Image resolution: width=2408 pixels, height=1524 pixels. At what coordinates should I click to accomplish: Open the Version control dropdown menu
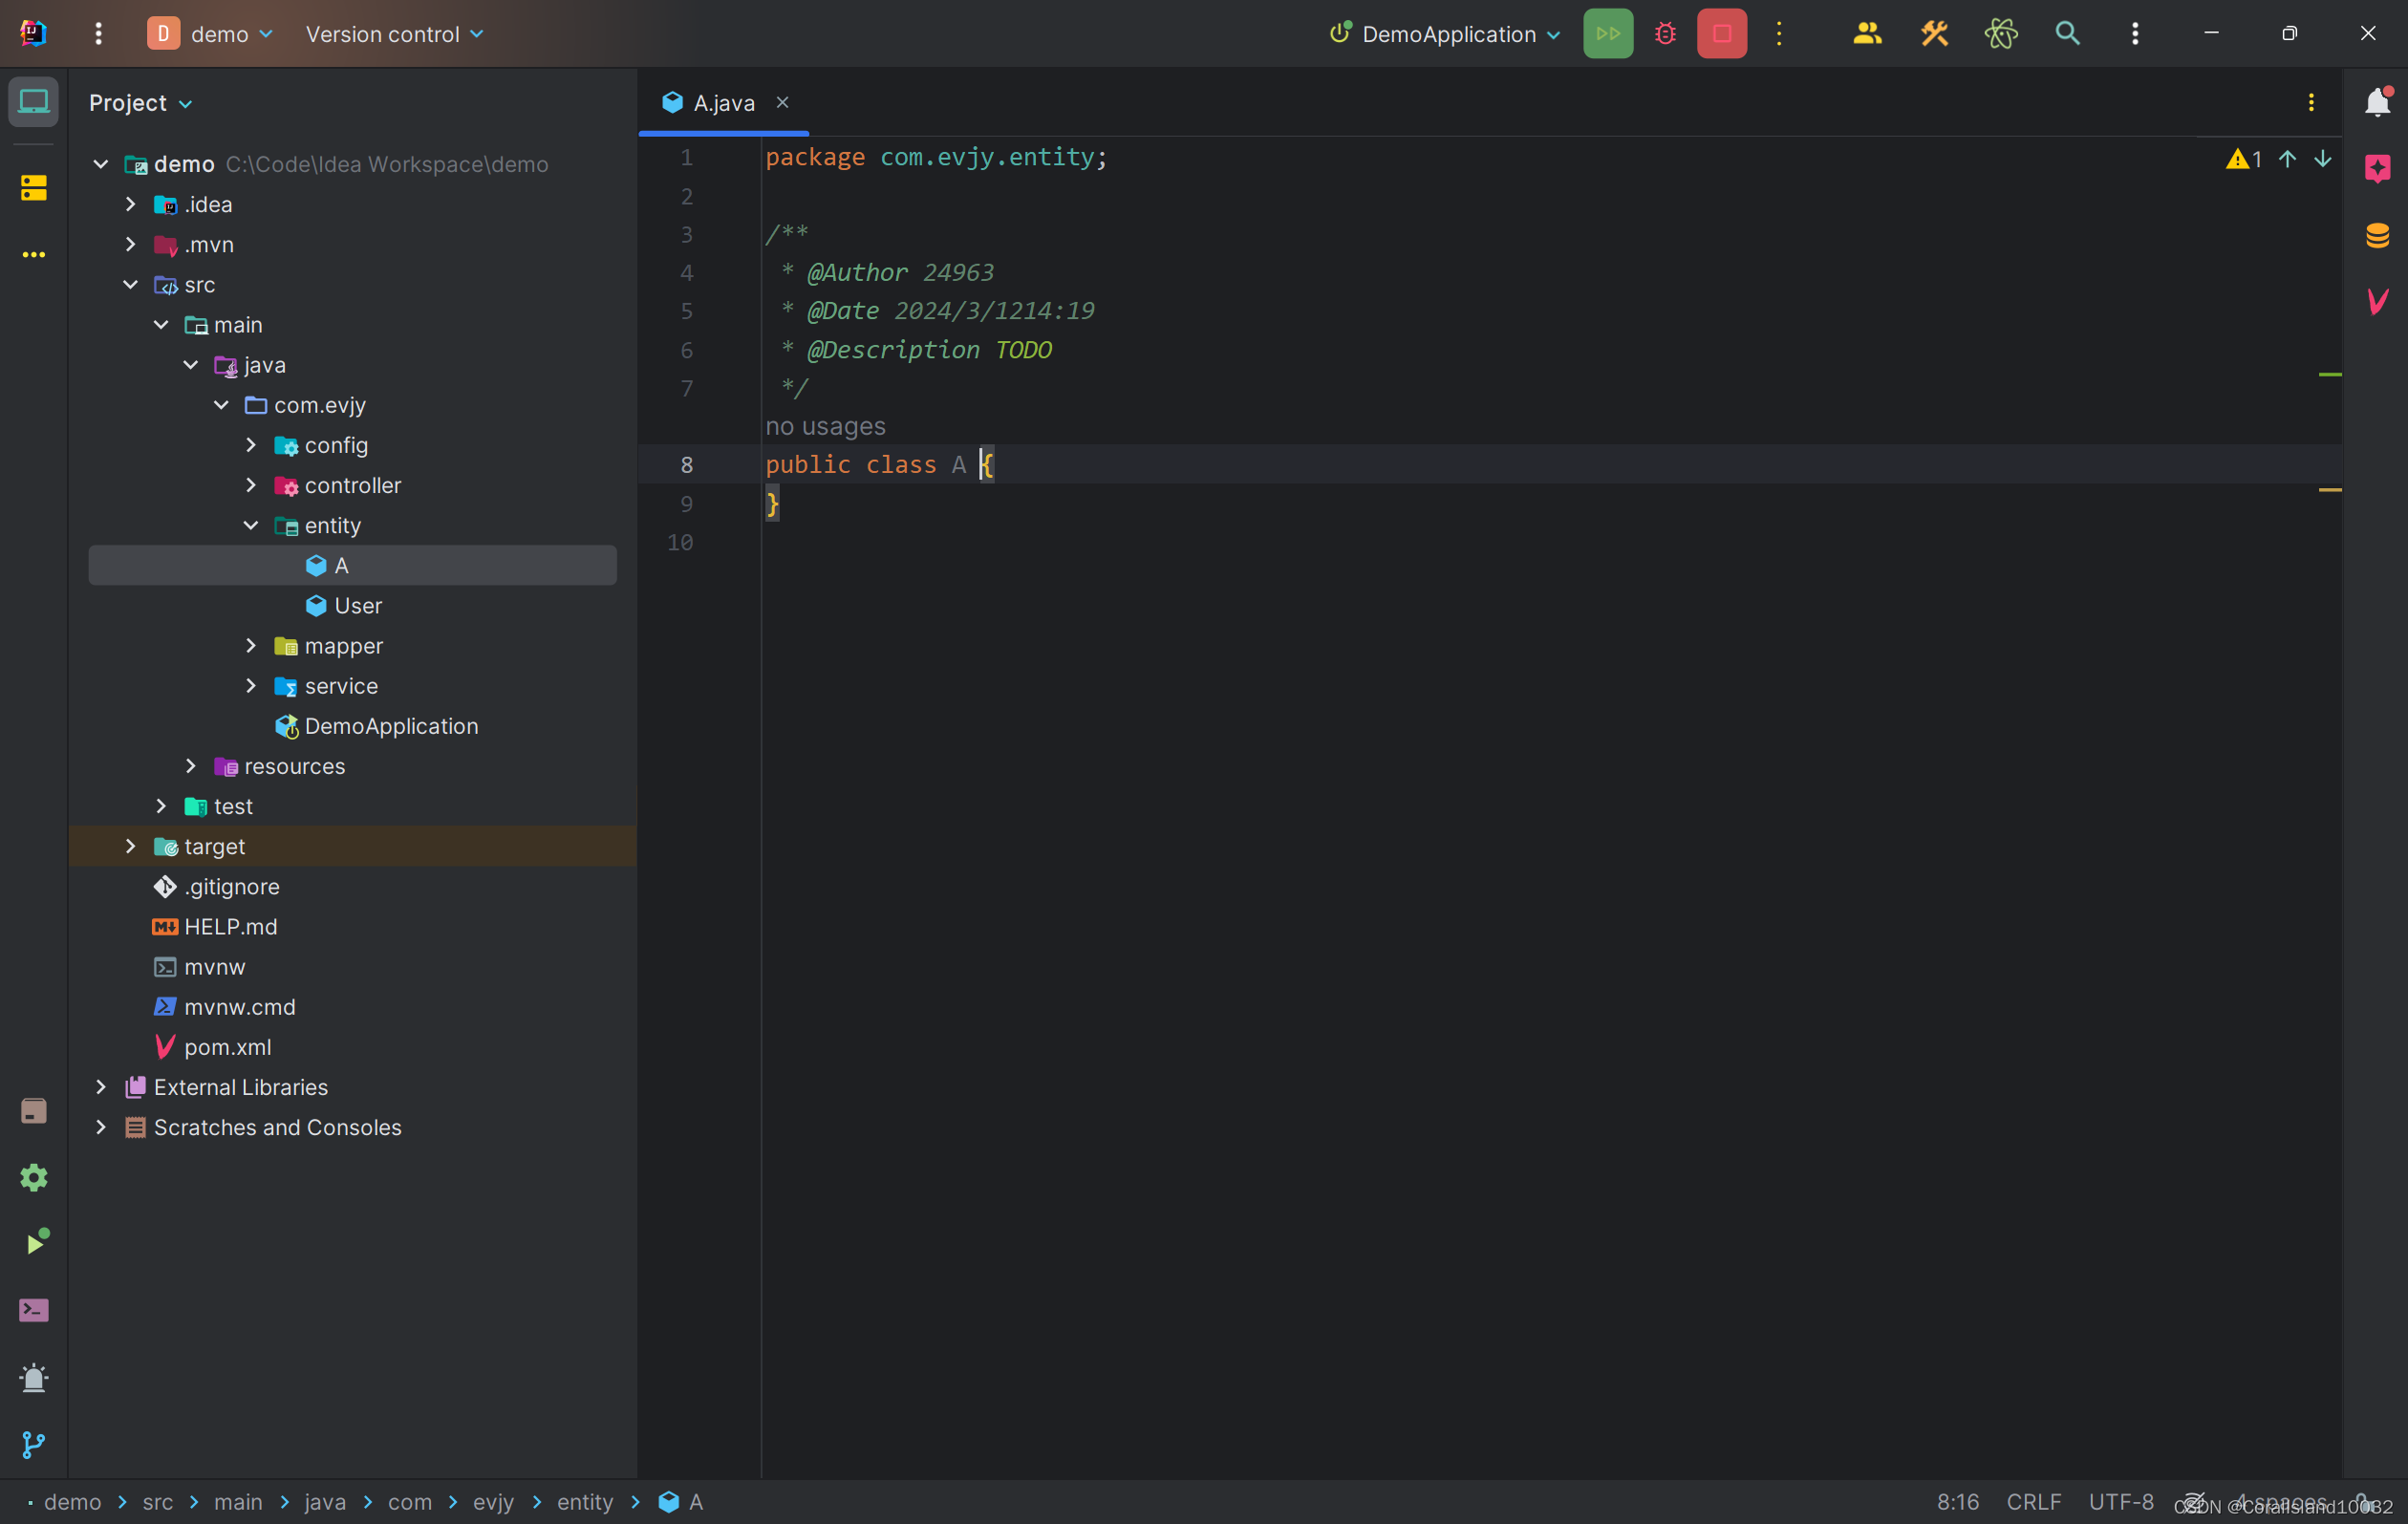click(x=395, y=33)
